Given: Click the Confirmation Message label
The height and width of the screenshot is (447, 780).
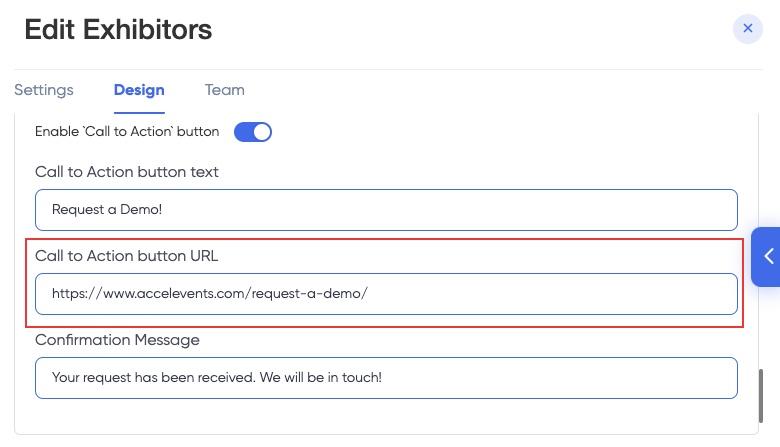Looking at the screenshot, I should pyautogui.click(x=117, y=340).
